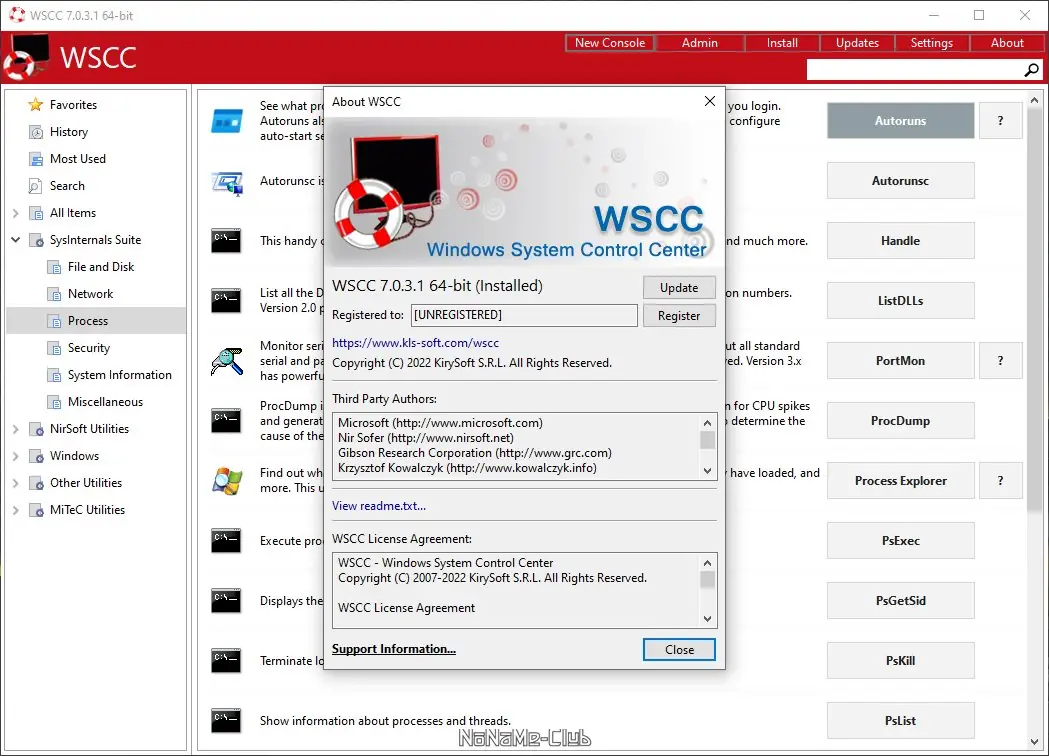This screenshot has height=756, width=1049.
Task: Open help for PortMon question-mark button
Action: (x=1000, y=361)
